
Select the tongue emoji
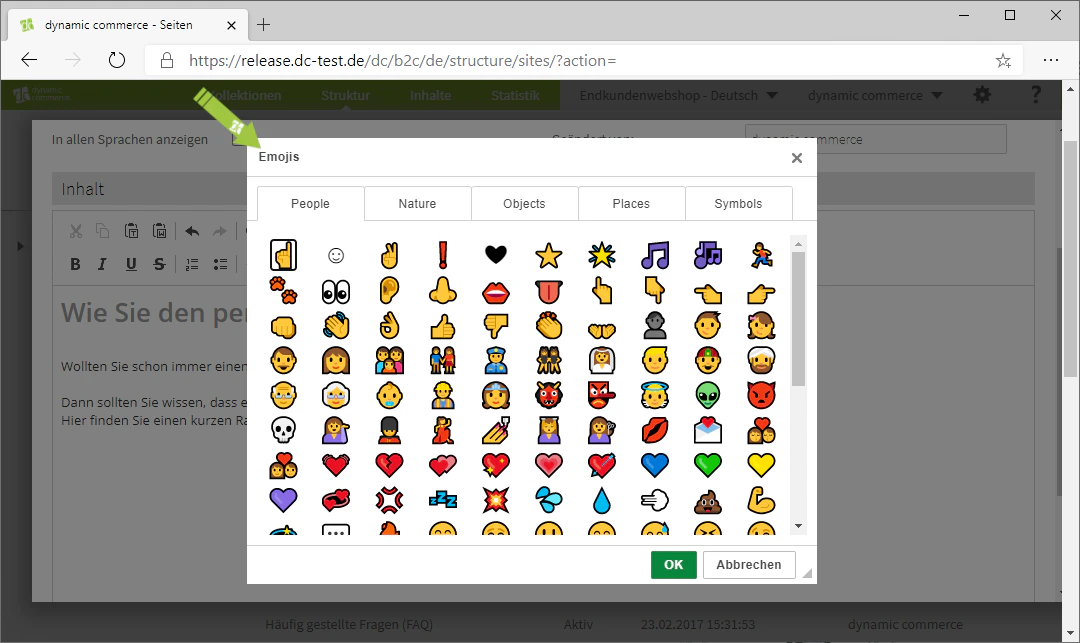pyautogui.click(x=548, y=291)
